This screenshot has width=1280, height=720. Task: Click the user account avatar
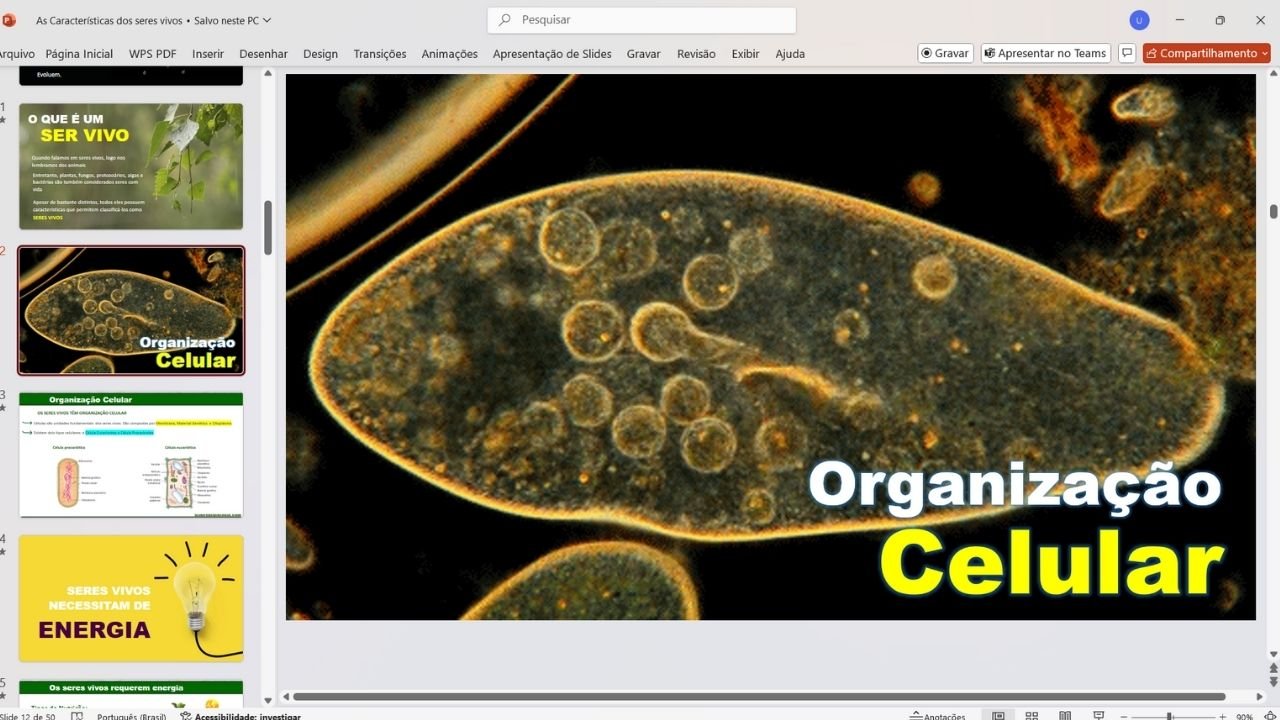[1139, 20]
